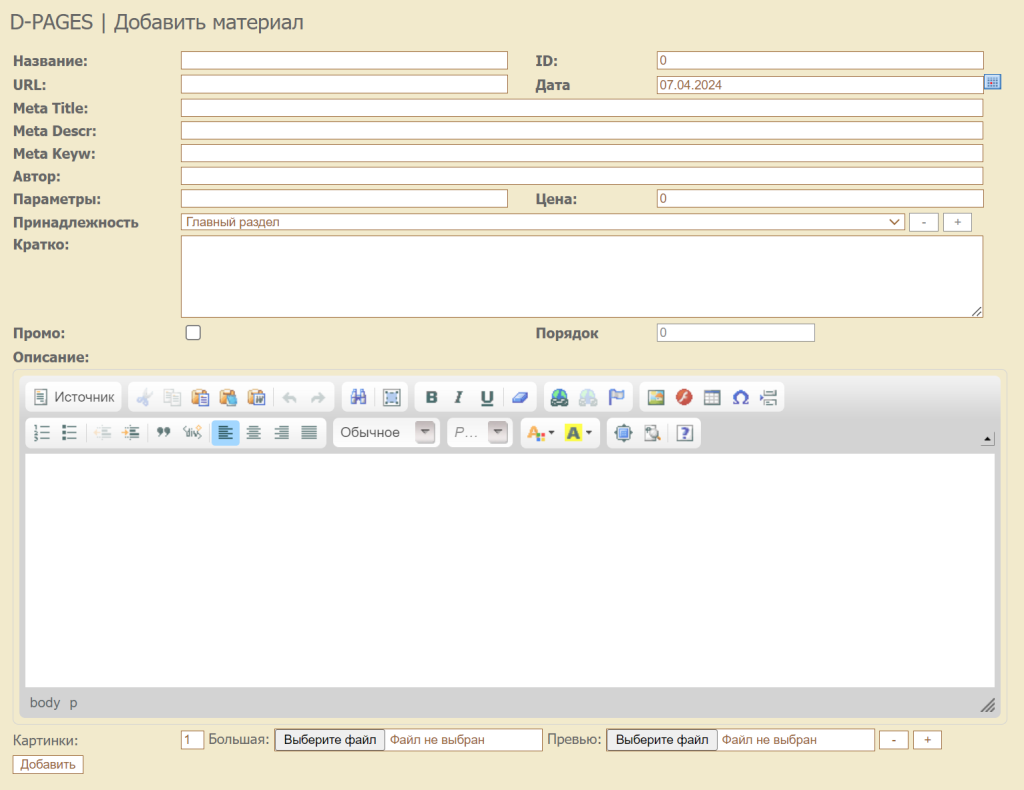Open the font size dropdown
The height and width of the screenshot is (790, 1024).
coord(480,432)
